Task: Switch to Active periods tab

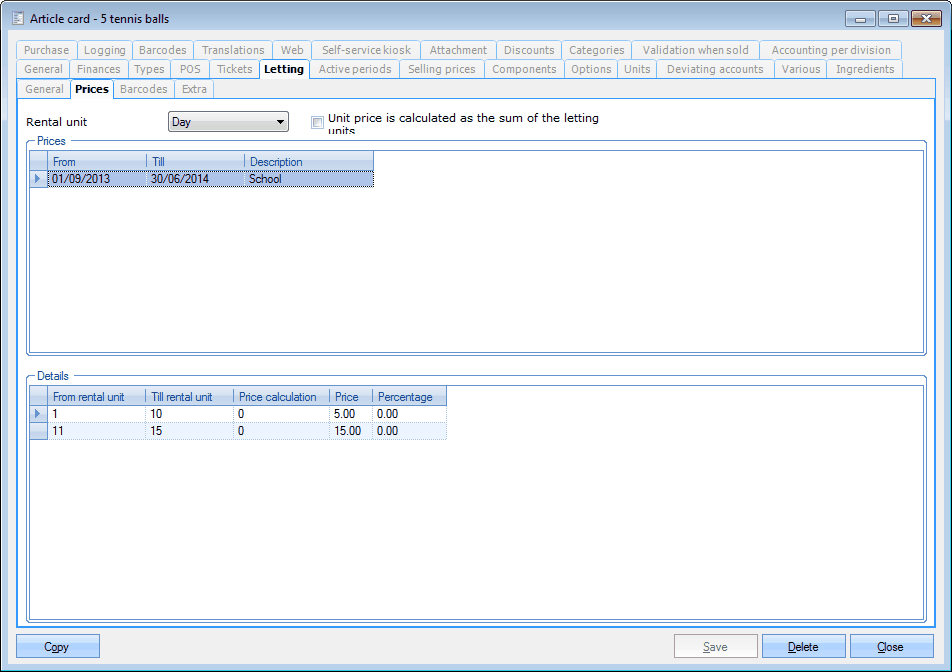Action: (354, 69)
